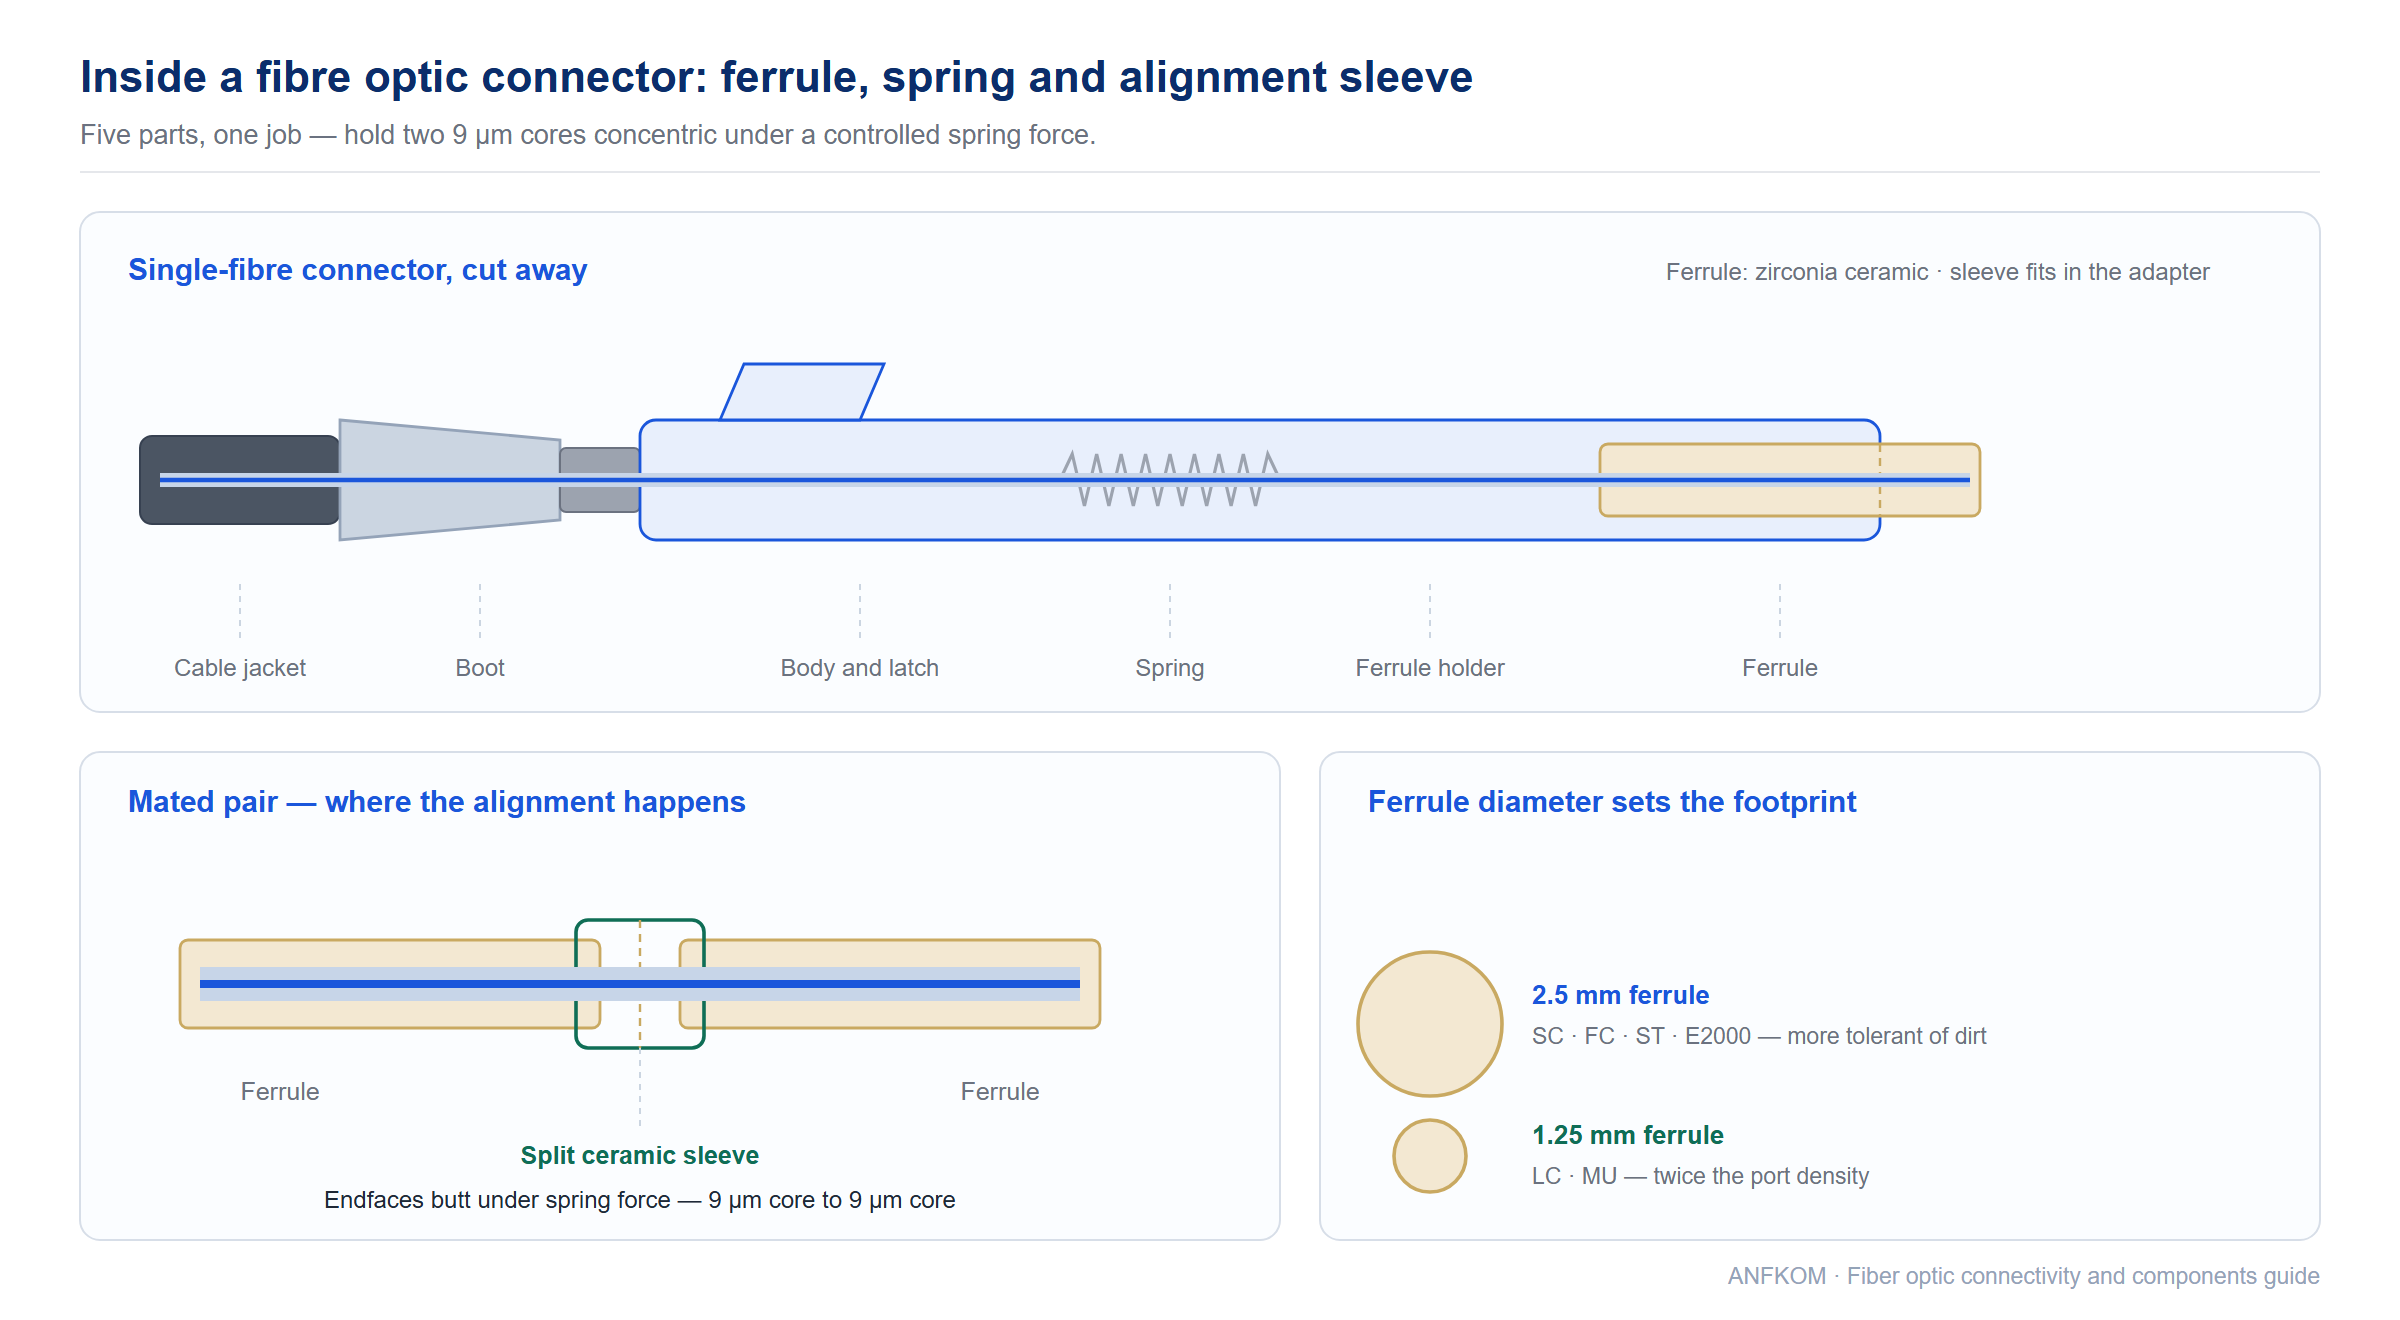Click the 'LC · MU — twice the port density' text
Viewport: 2400px width, 1320px height.
pyautogui.click(x=1700, y=1176)
